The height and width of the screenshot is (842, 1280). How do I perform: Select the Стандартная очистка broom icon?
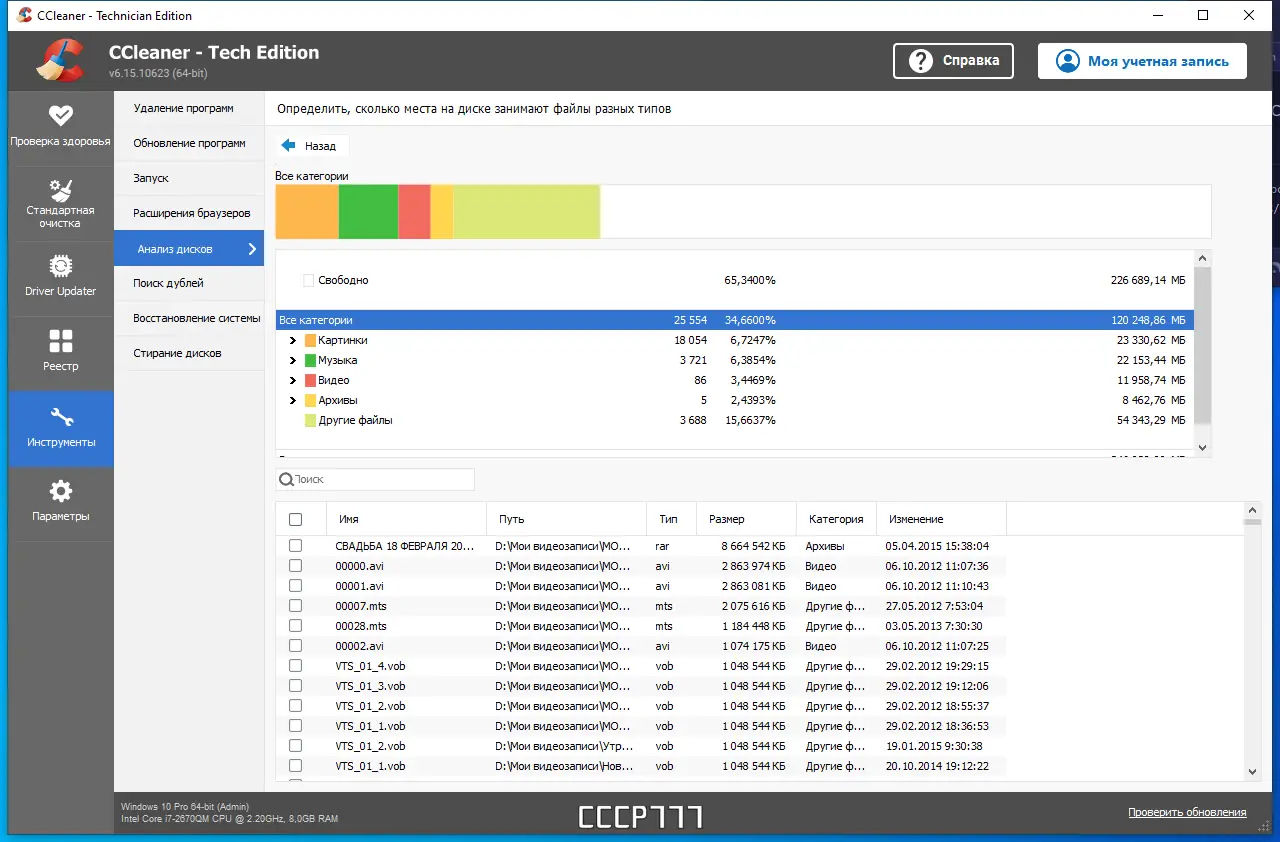(61, 189)
